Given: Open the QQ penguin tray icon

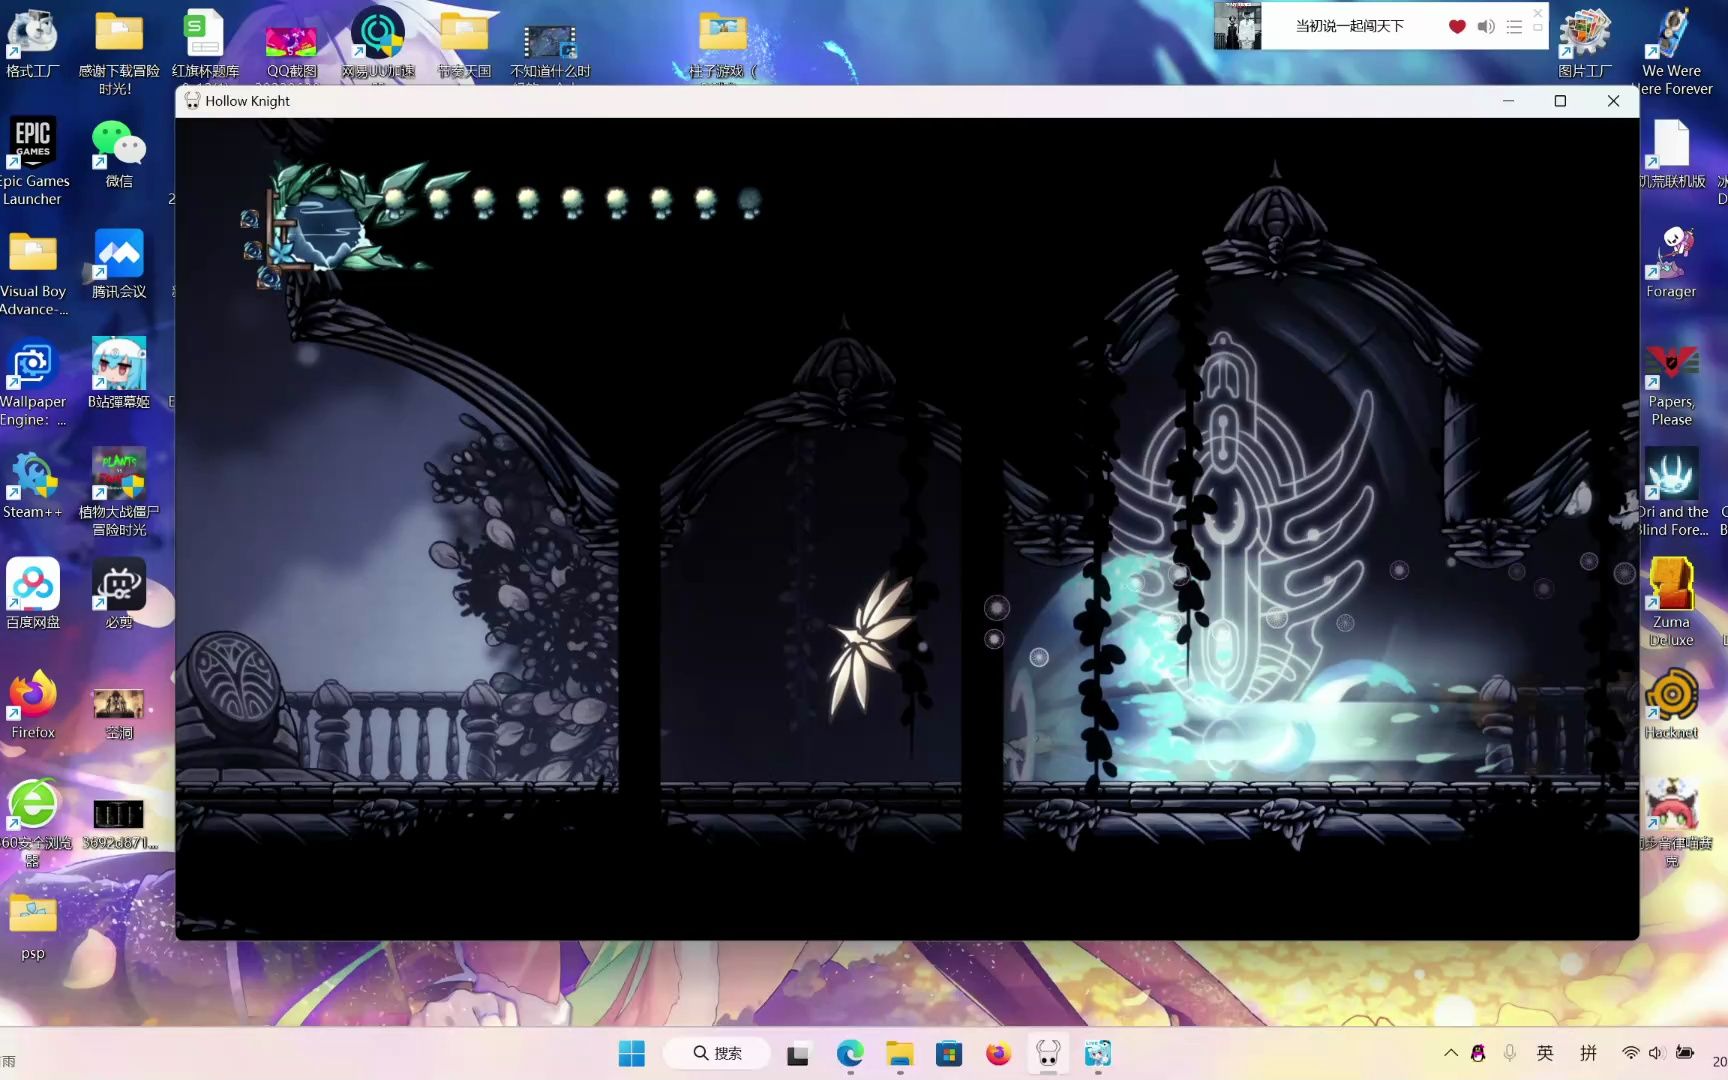Looking at the screenshot, I should tap(1478, 1053).
